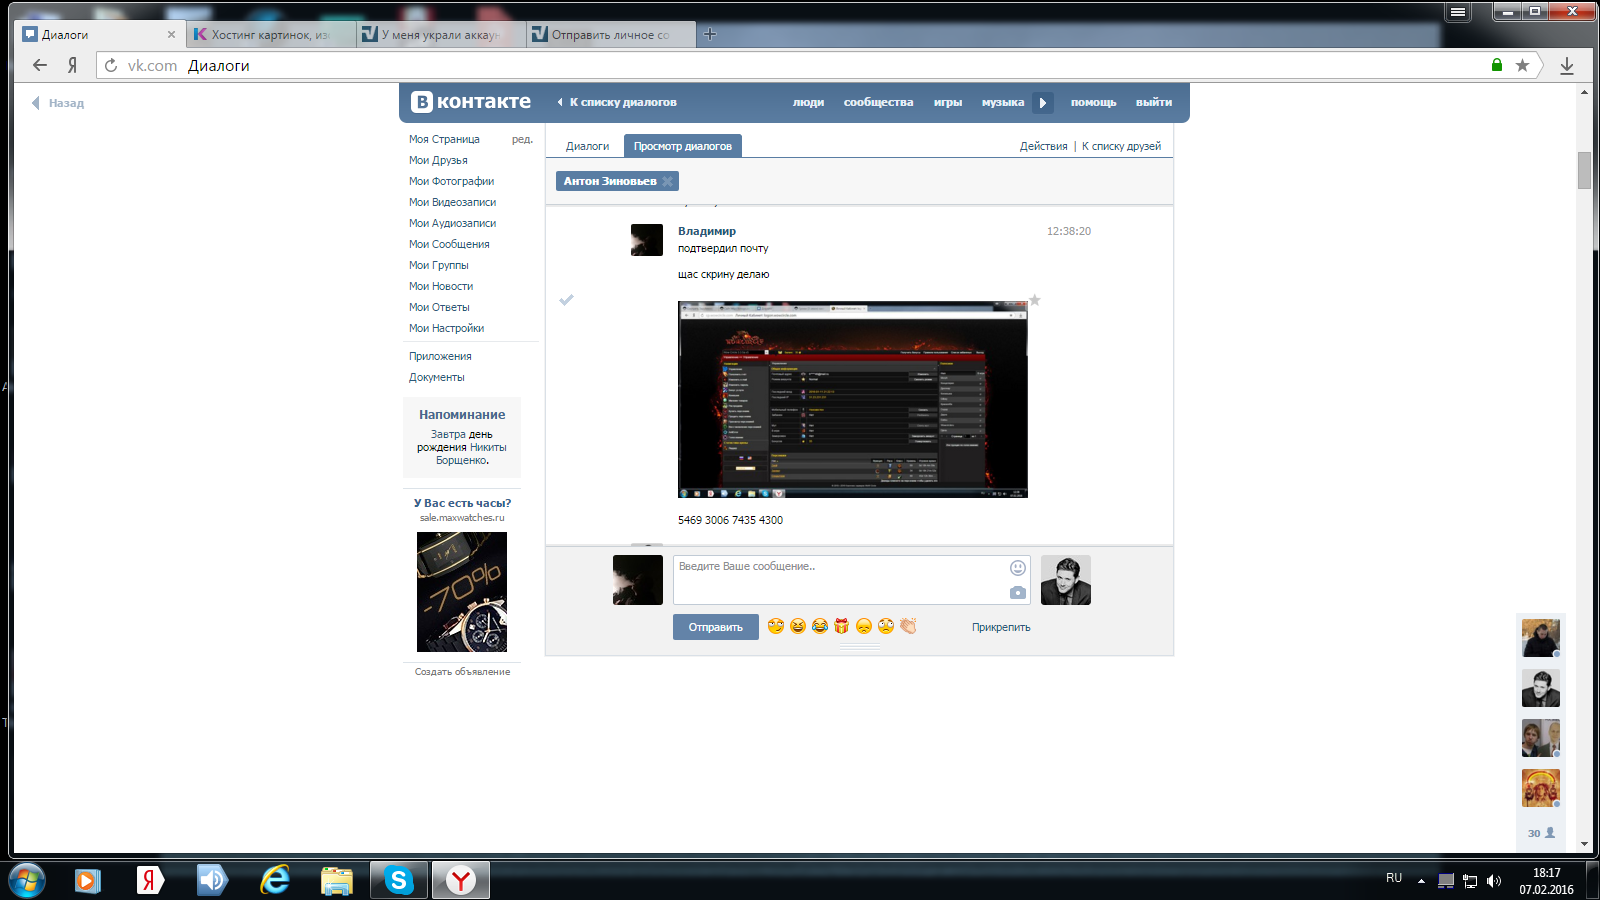This screenshot has height=900, width=1600.
Task: Mark Владимир's message as important with star
Action: pos(1035,300)
